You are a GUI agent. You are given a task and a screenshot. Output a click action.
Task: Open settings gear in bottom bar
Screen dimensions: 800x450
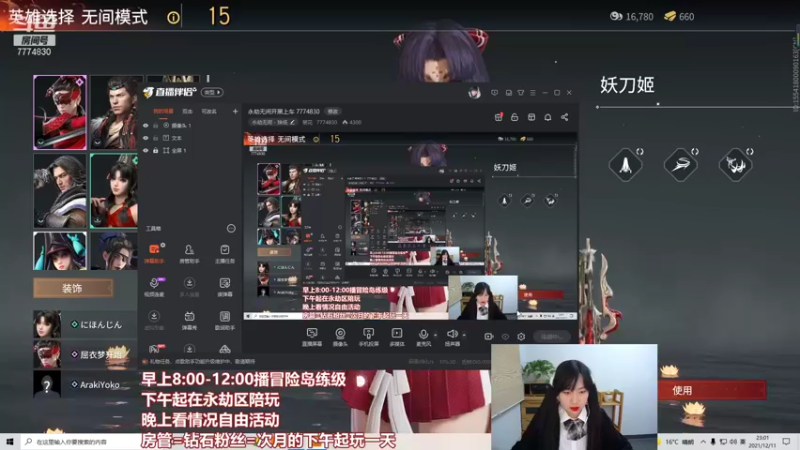click(x=521, y=337)
